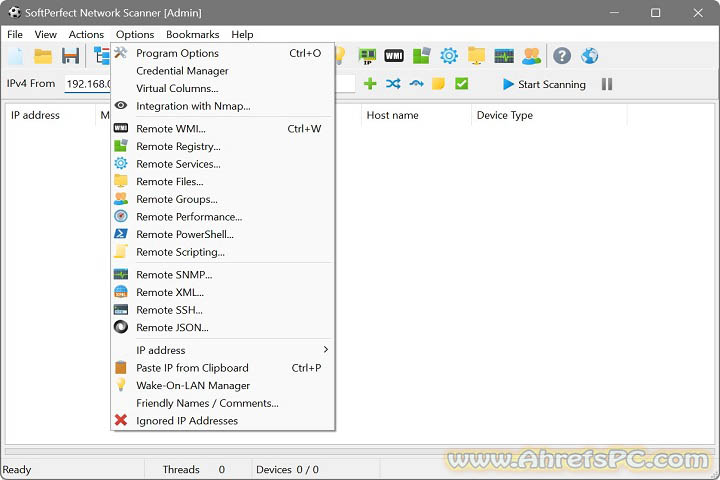The image size is (720, 480).
Task: Click the pause scanning button
Action: click(607, 84)
